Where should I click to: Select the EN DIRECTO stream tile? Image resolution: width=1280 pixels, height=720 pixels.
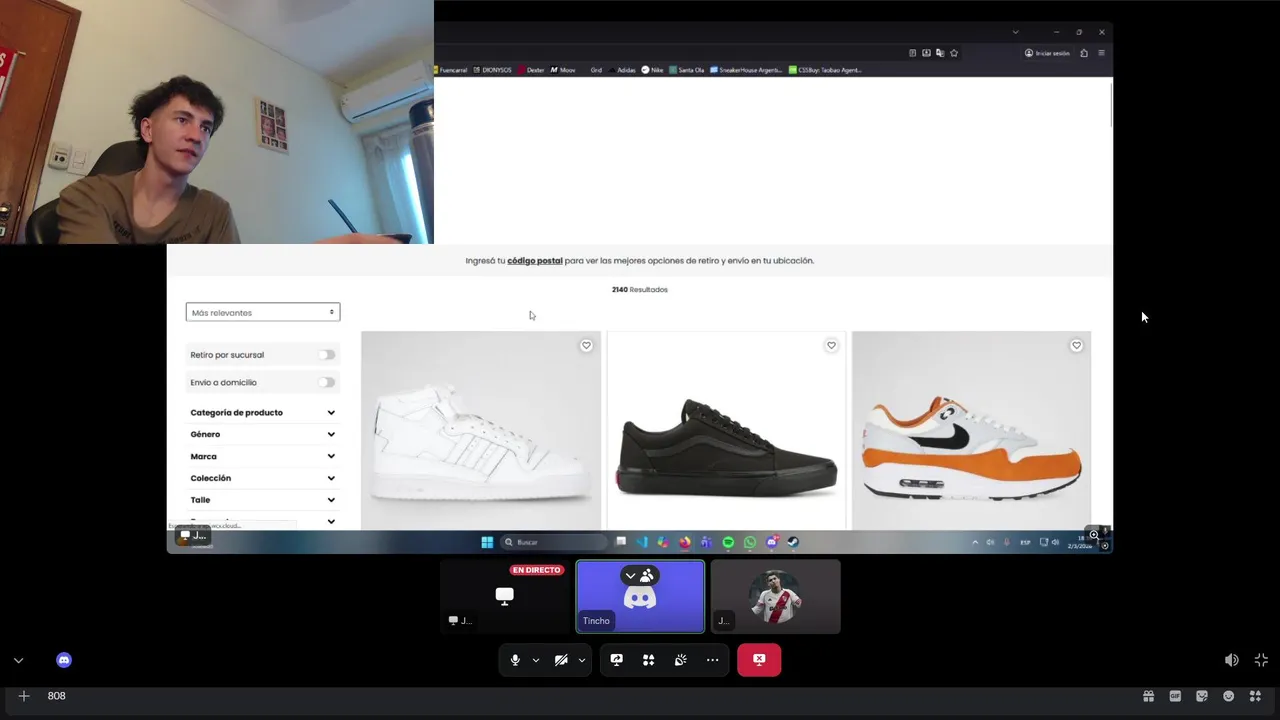point(505,597)
